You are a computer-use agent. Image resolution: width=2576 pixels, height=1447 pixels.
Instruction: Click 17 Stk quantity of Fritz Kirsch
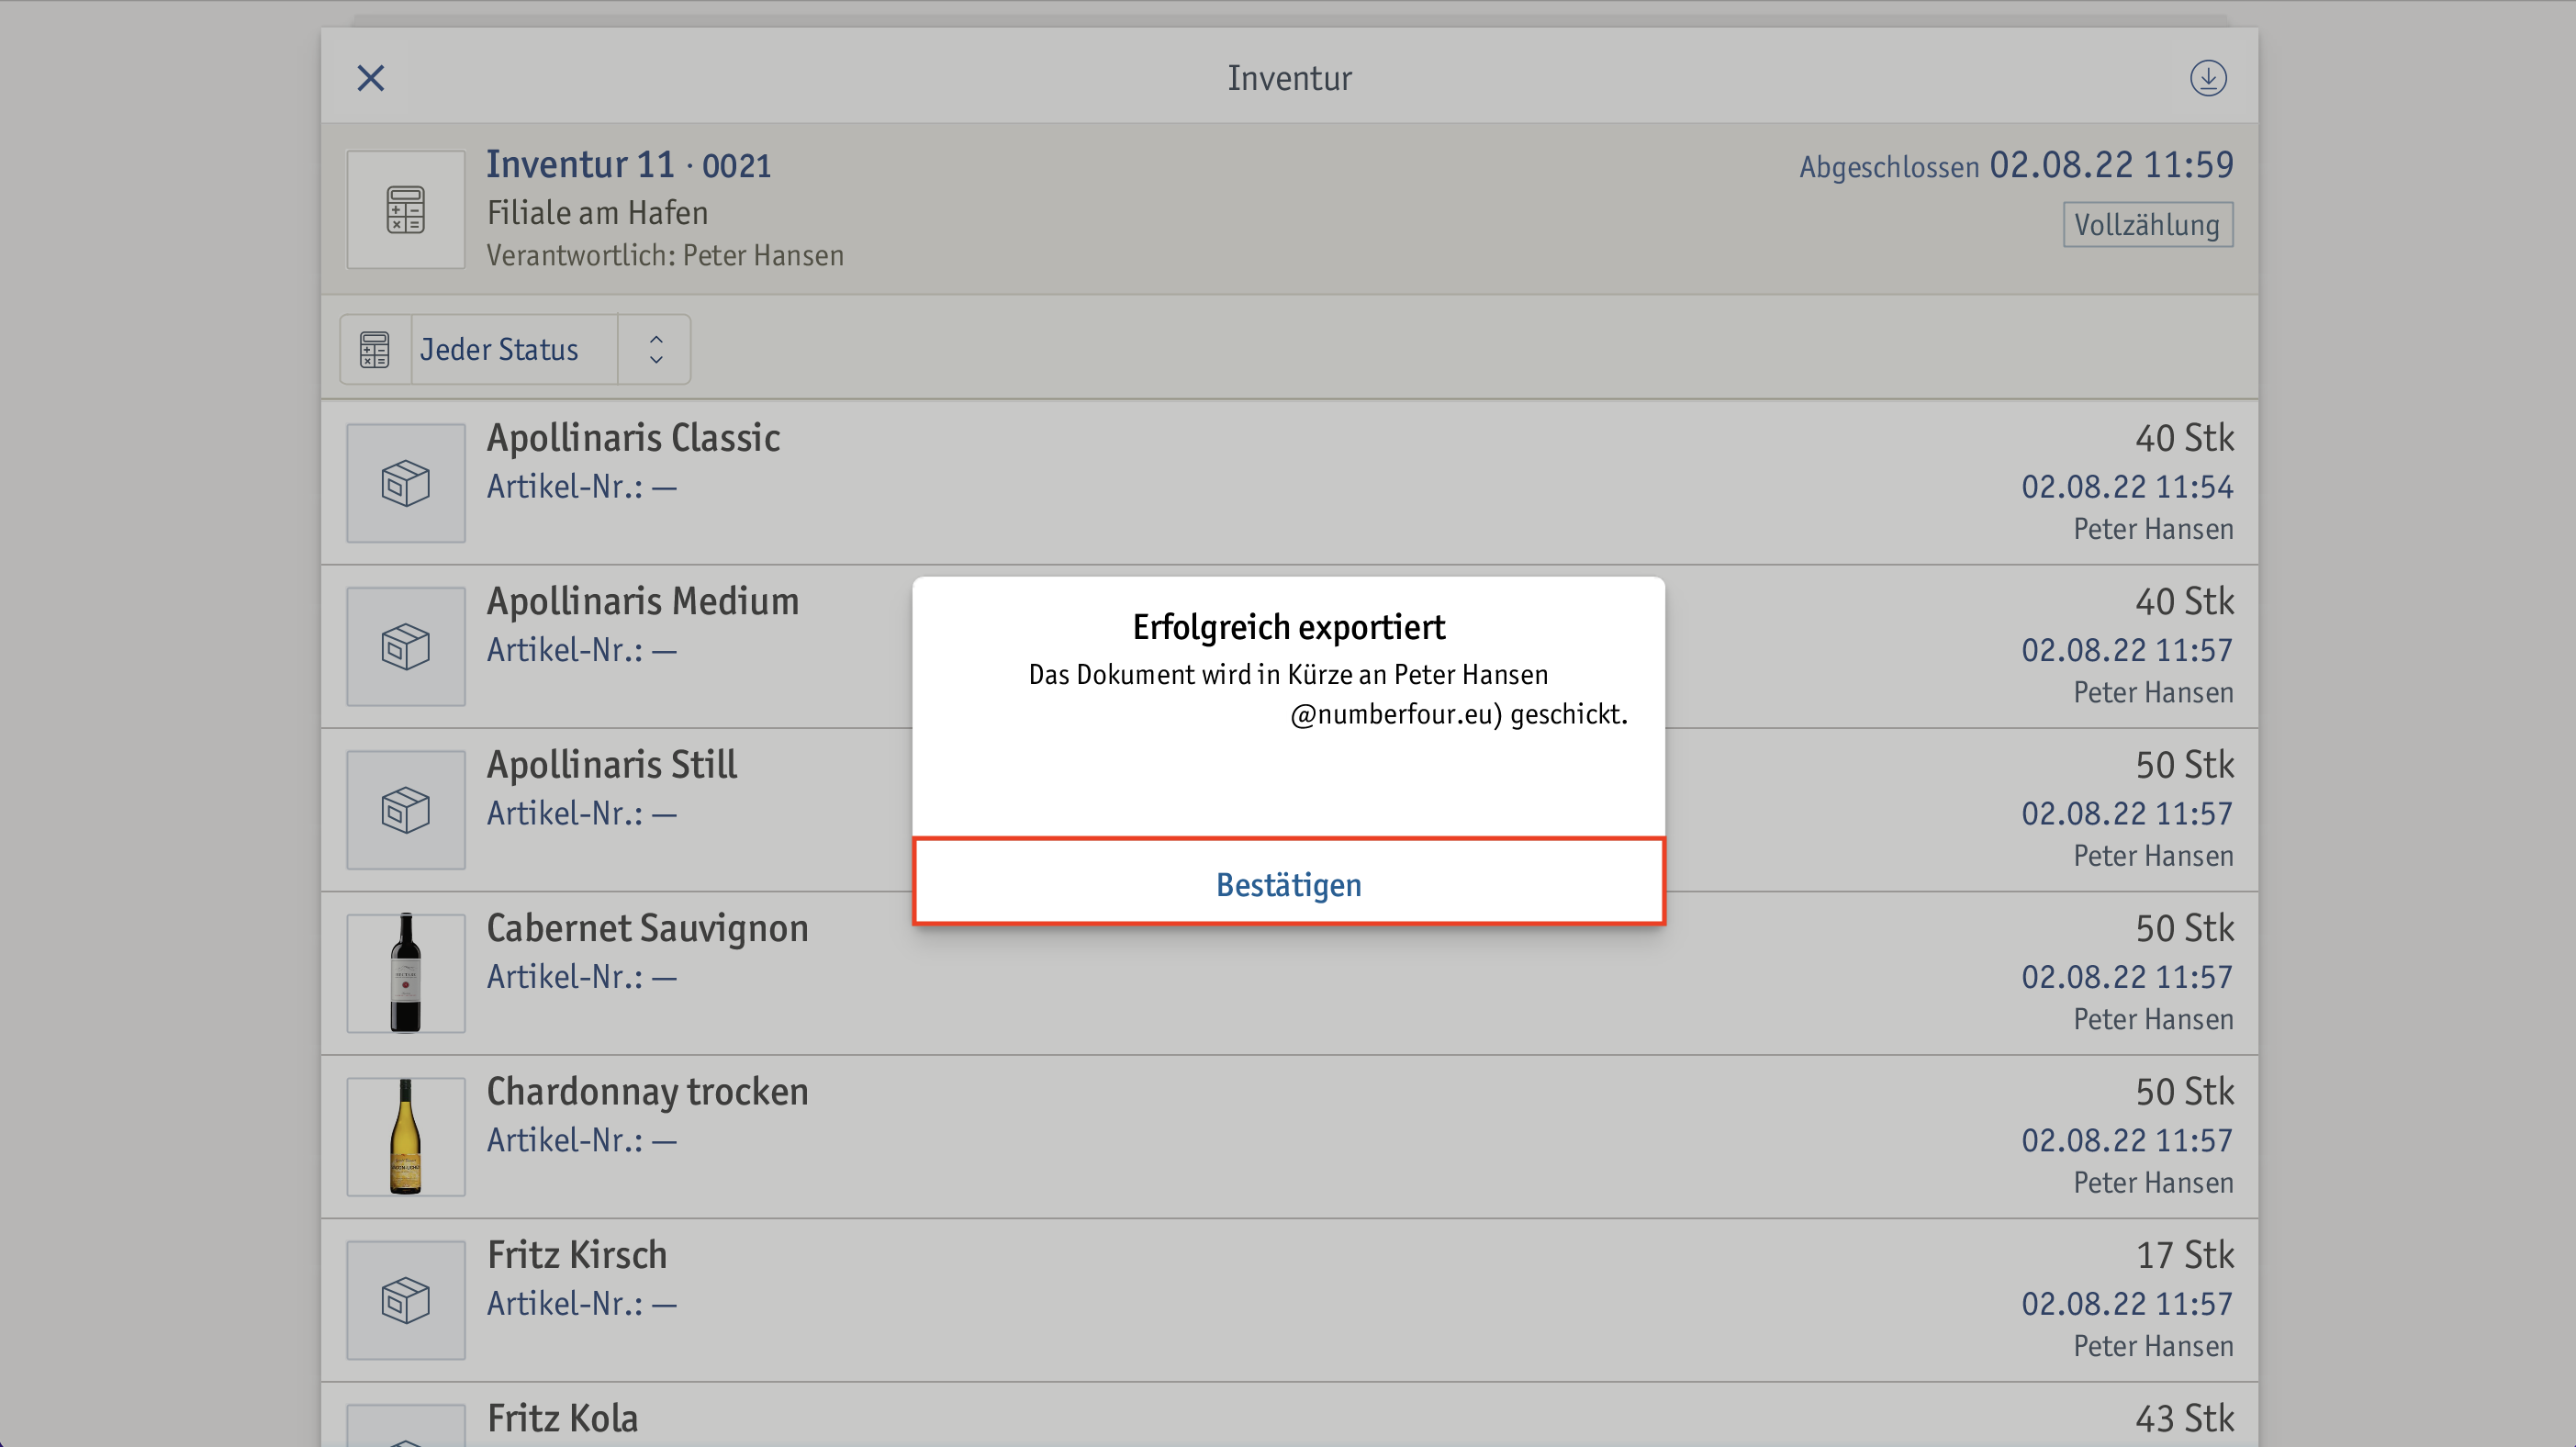(2185, 1255)
